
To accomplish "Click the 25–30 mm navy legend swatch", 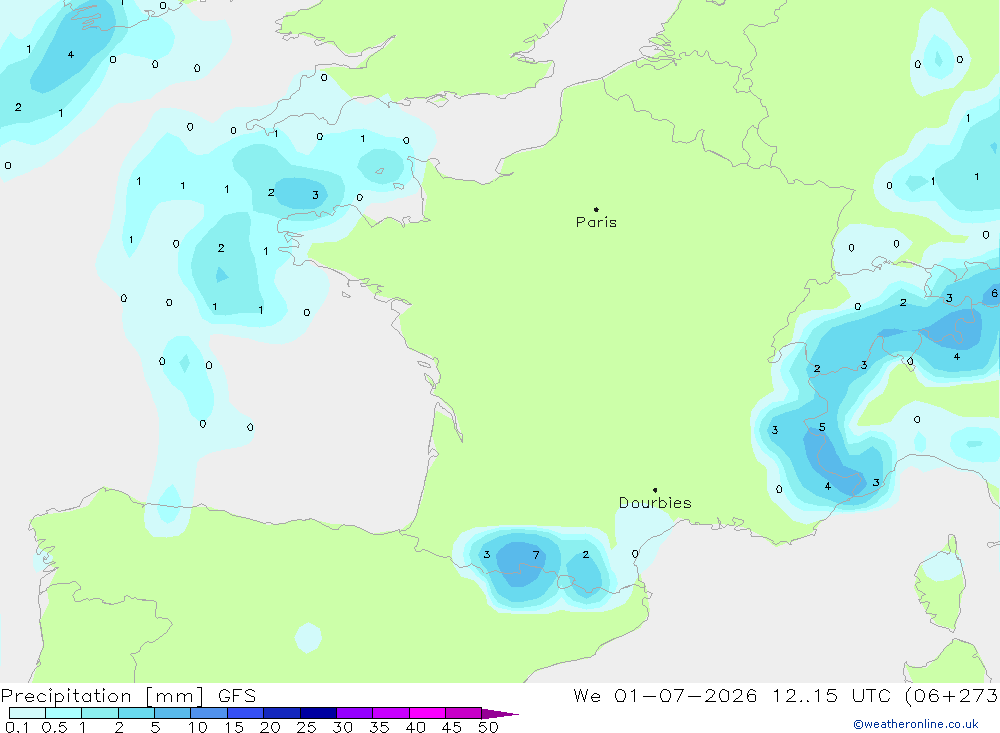I will (318, 713).
